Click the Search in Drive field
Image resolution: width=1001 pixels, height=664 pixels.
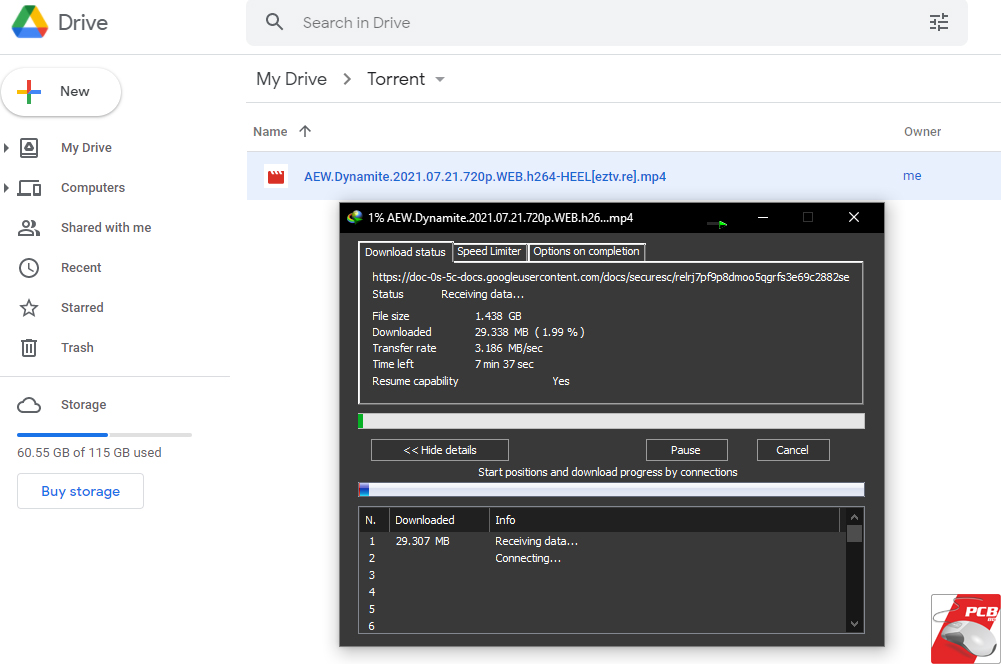coord(606,23)
